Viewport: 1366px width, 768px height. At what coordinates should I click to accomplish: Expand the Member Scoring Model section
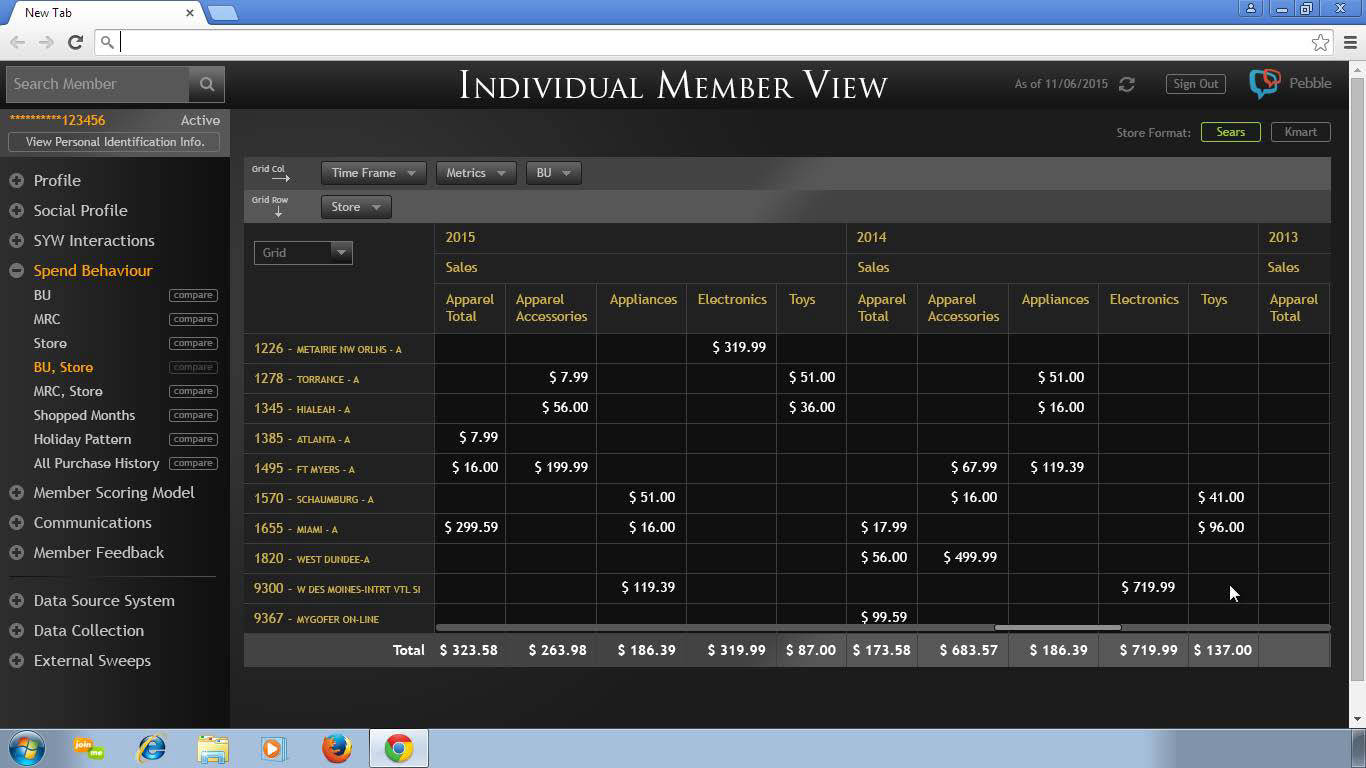pyautogui.click(x=17, y=493)
